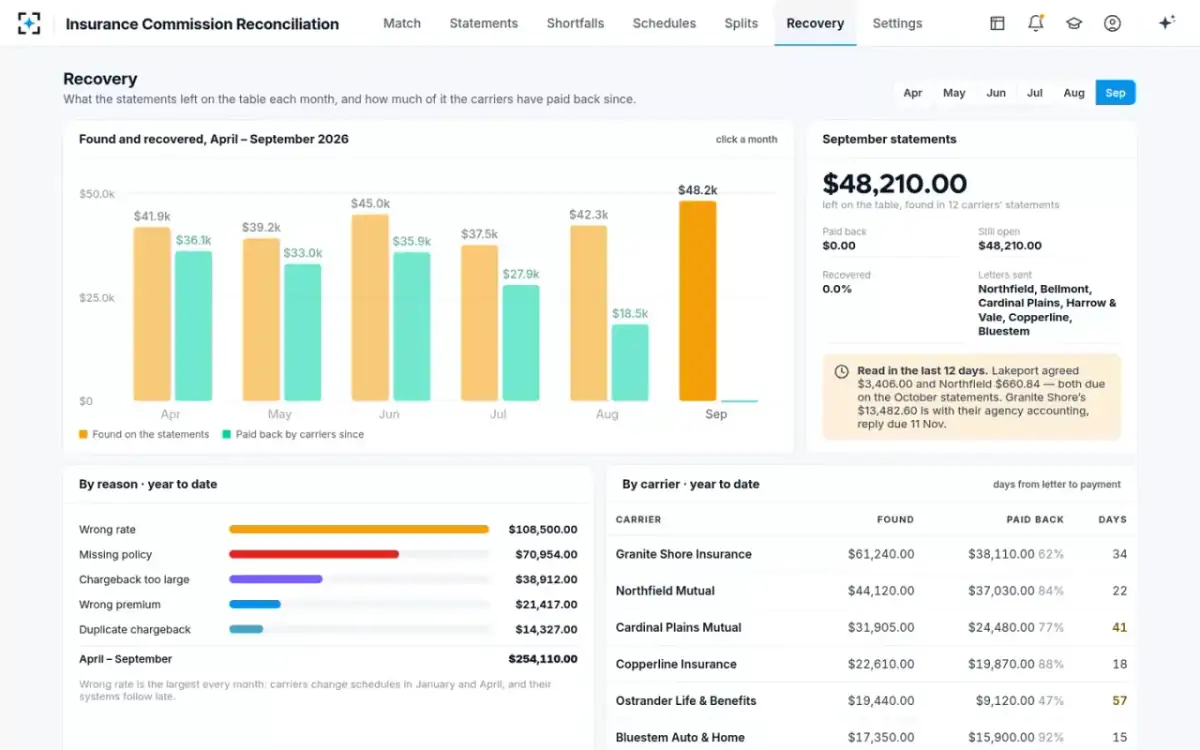The width and height of the screenshot is (1200, 750).
Task: Select the Apr month toggle
Action: pyautogui.click(x=913, y=93)
